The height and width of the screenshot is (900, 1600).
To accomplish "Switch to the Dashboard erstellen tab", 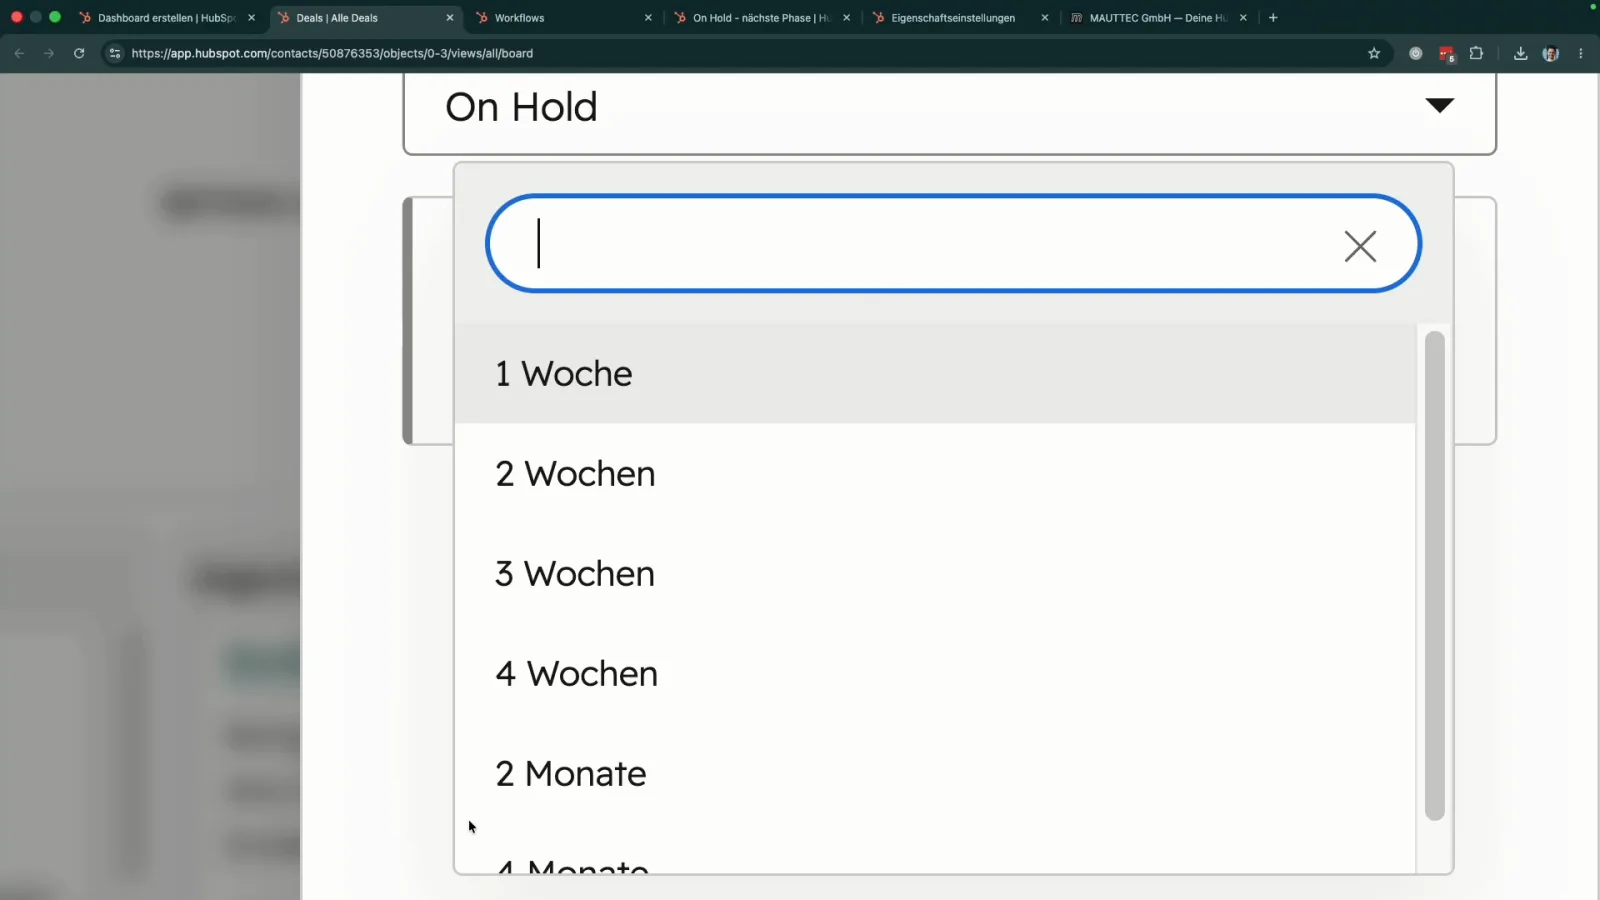I will (x=165, y=18).
